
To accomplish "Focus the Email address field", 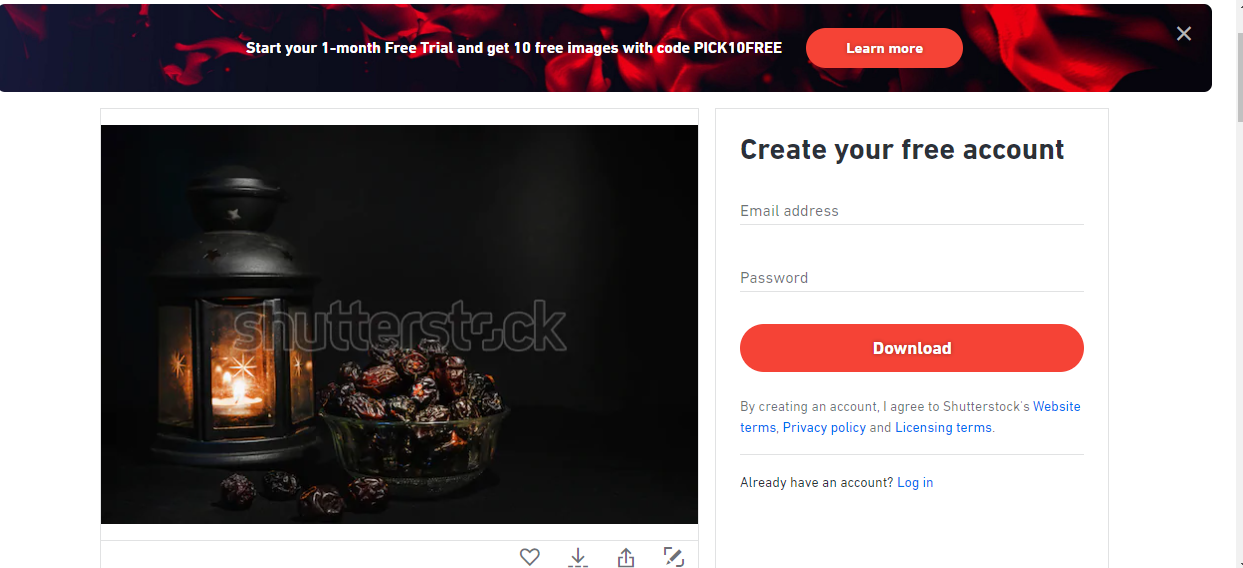I will pyautogui.click(x=912, y=211).
